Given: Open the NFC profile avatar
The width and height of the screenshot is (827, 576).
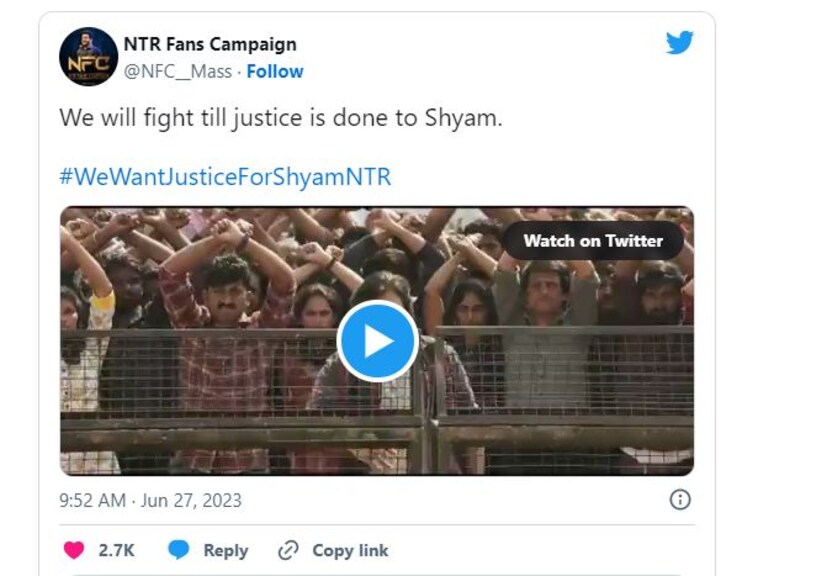Looking at the screenshot, I should pyautogui.click(x=88, y=57).
